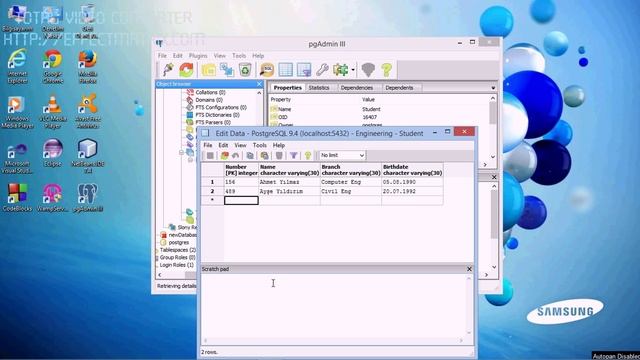Viewport: 640px width, 360px height.
Task: Open File menu in pgAdmin III window
Action: 162,56
